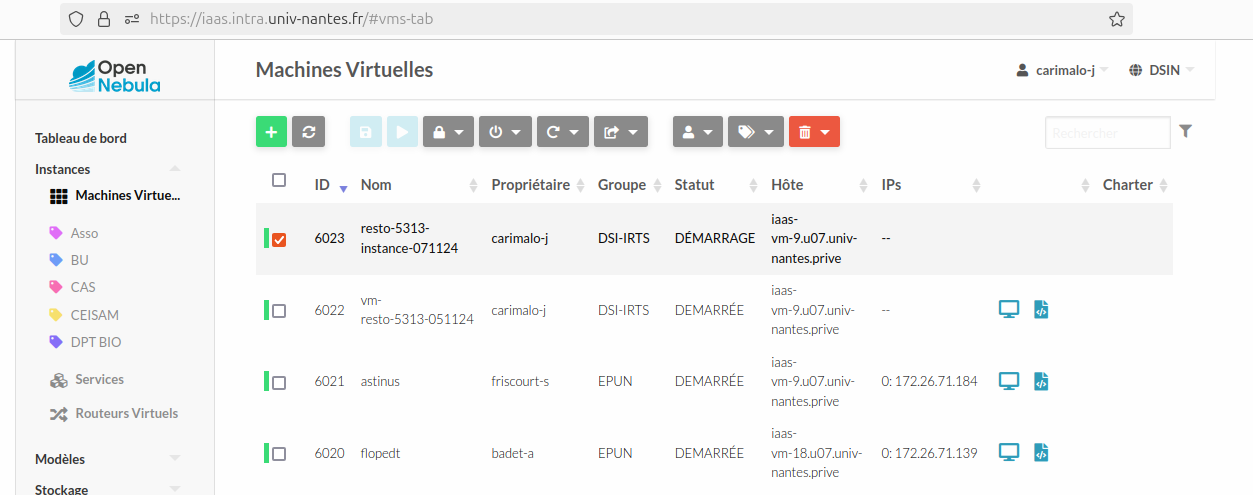Click the filter funnel icon
This screenshot has width=1253, height=495.
pos(1186,131)
